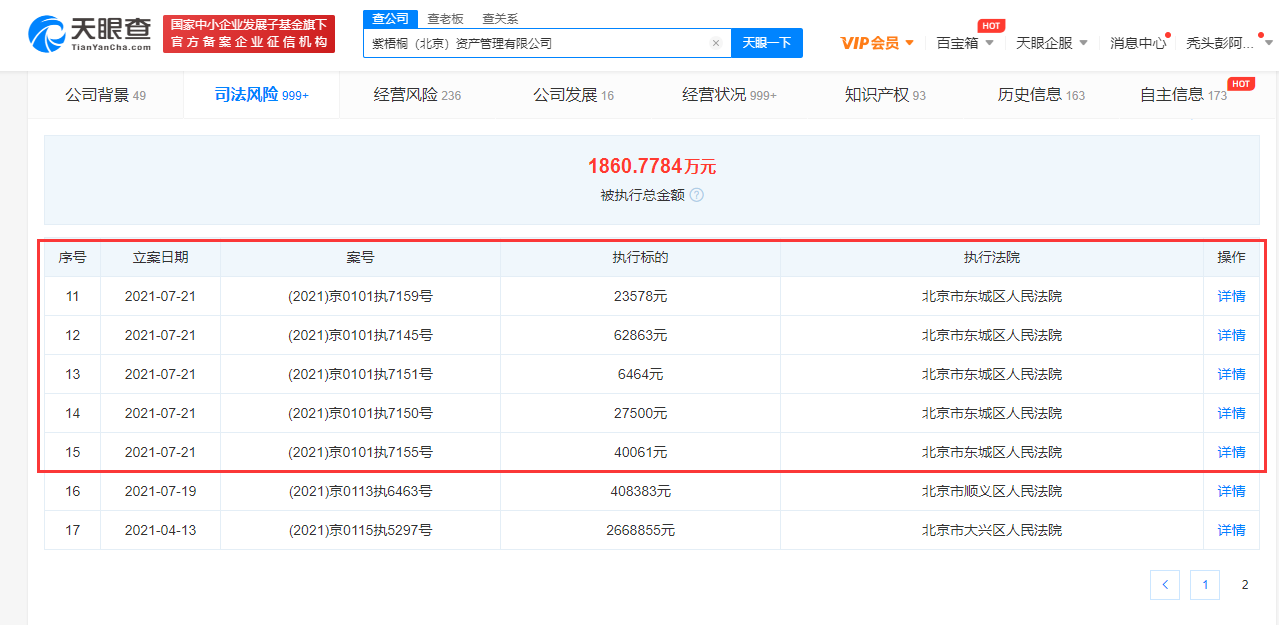Screen dimensions: 1279x625
Task: Clear search box with X icon
Action: [716, 43]
